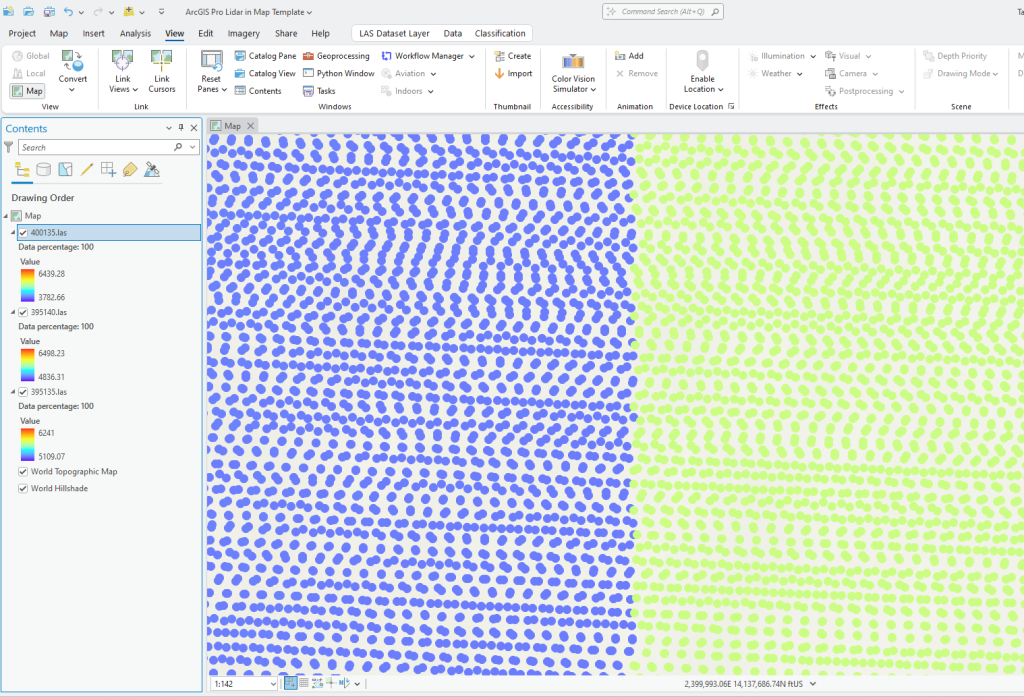
Task: Click the Import button in Thumbnail group
Action: pos(513,73)
